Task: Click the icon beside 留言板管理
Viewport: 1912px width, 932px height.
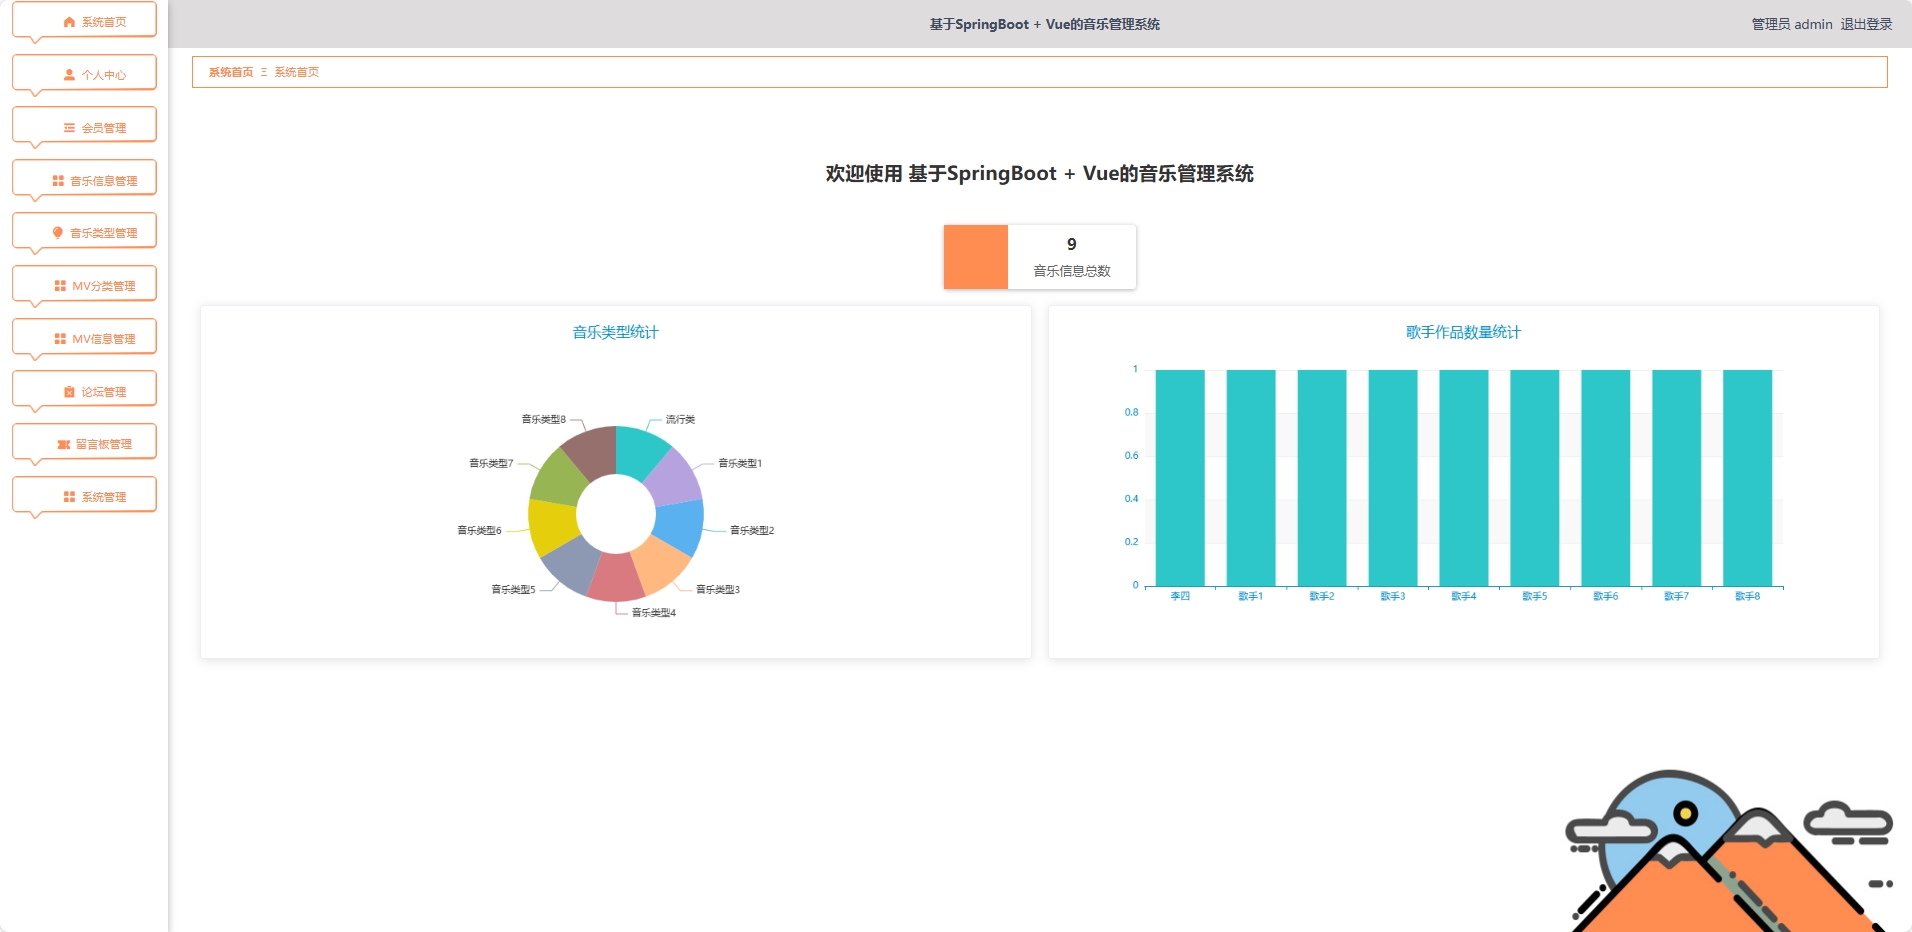Action: point(64,444)
